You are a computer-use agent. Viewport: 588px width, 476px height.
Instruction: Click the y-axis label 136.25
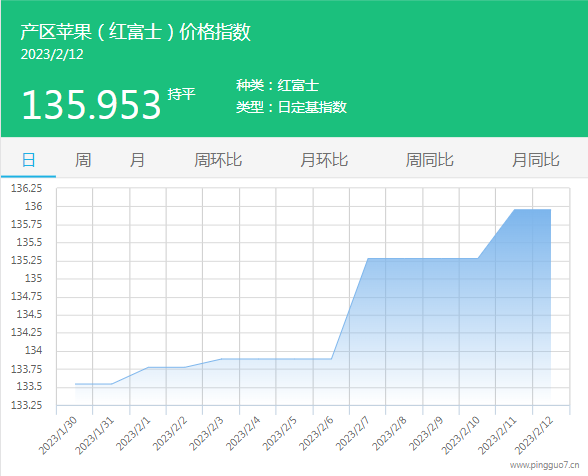pyautogui.click(x=27, y=188)
